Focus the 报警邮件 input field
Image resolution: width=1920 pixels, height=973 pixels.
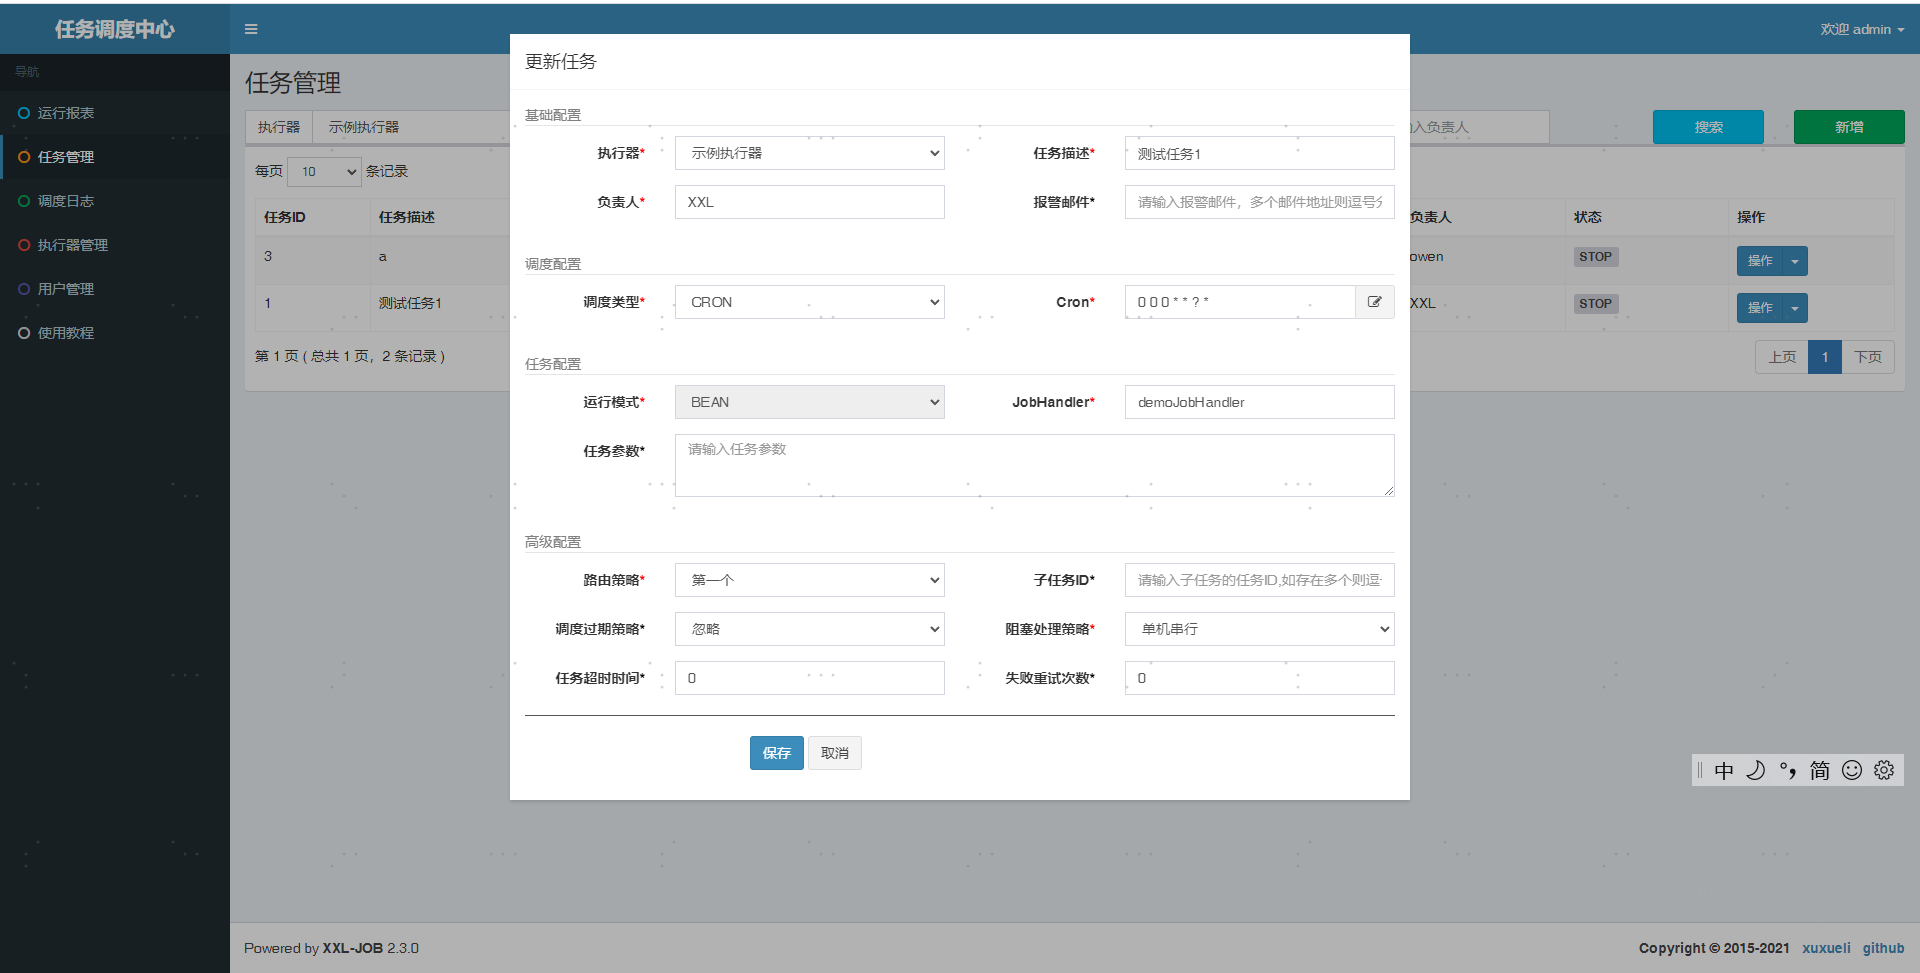pyautogui.click(x=1260, y=202)
